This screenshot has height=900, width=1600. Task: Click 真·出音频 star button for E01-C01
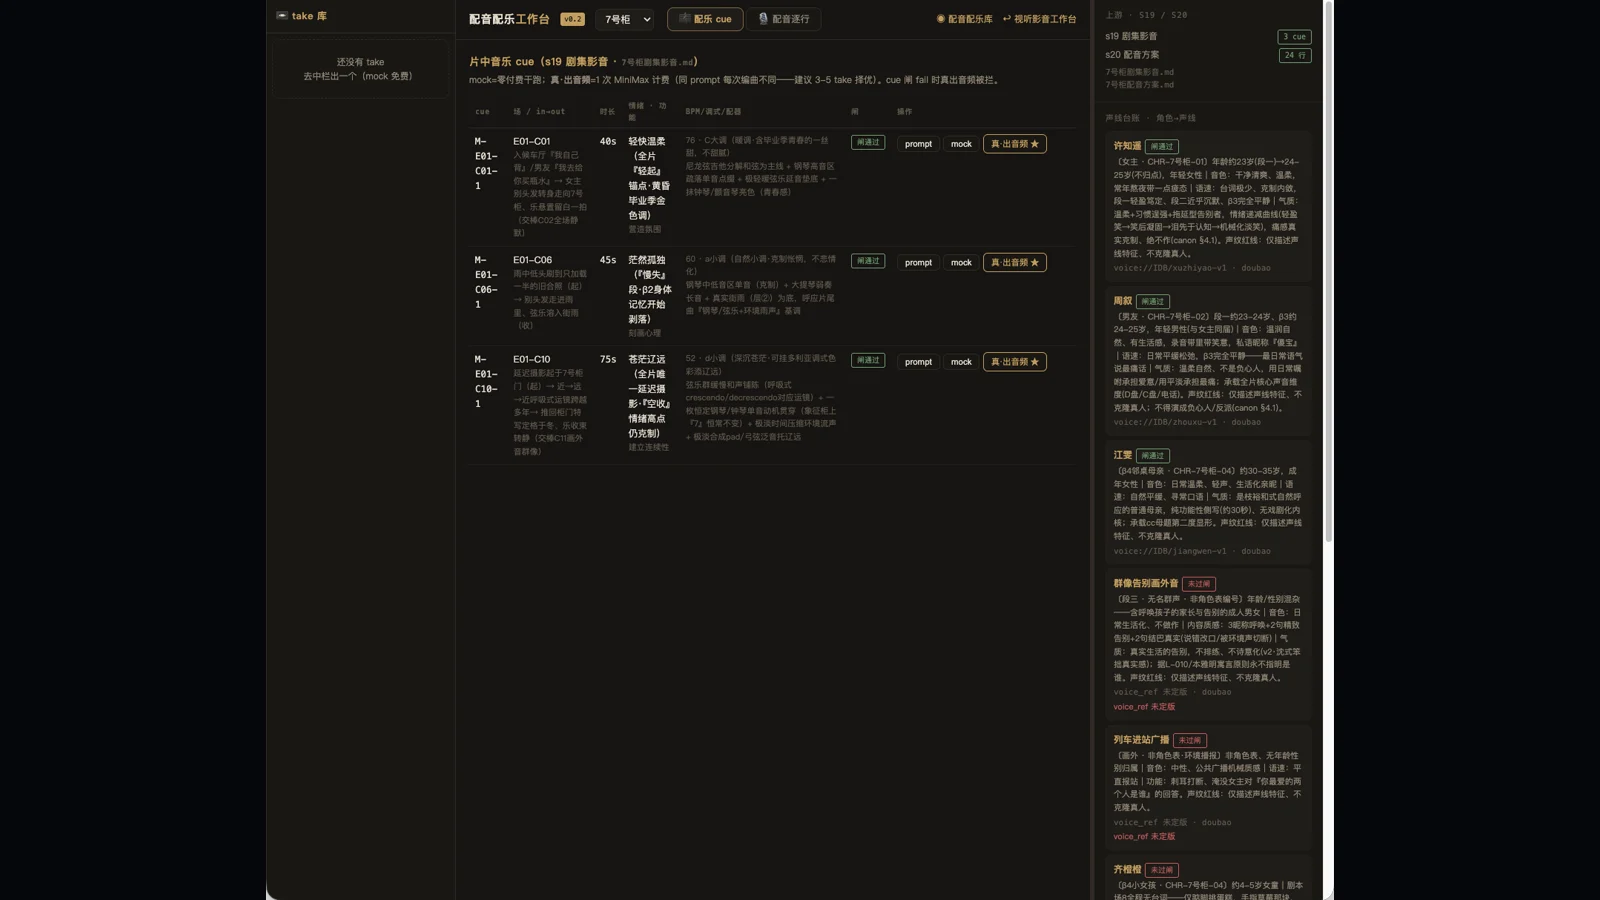(x=1015, y=144)
